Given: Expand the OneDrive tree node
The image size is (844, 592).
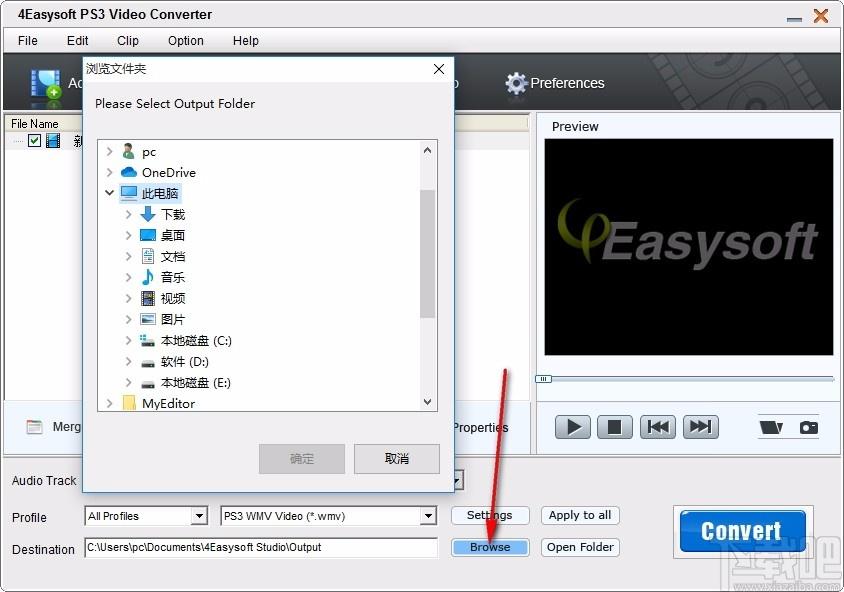Looking at the screenshot, I should point(109,172).
